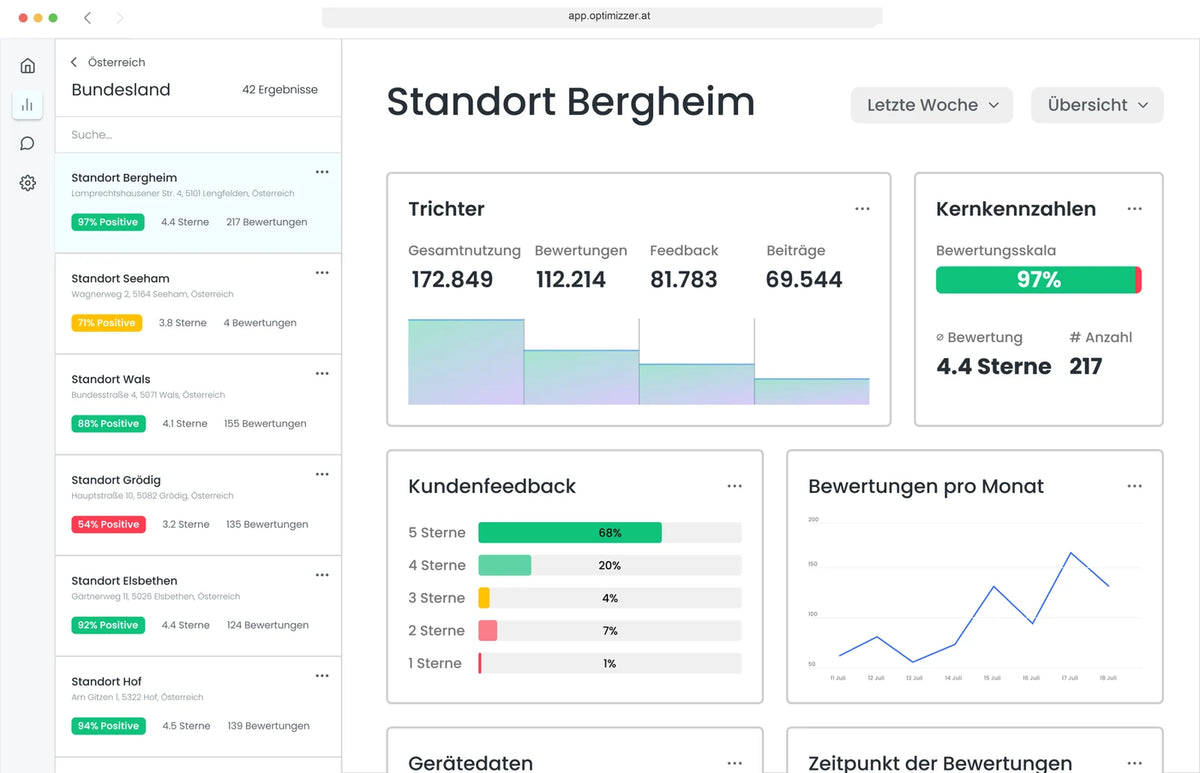
Task: Click the 1 Sterne 1% bar
Action: click(610, 663)
